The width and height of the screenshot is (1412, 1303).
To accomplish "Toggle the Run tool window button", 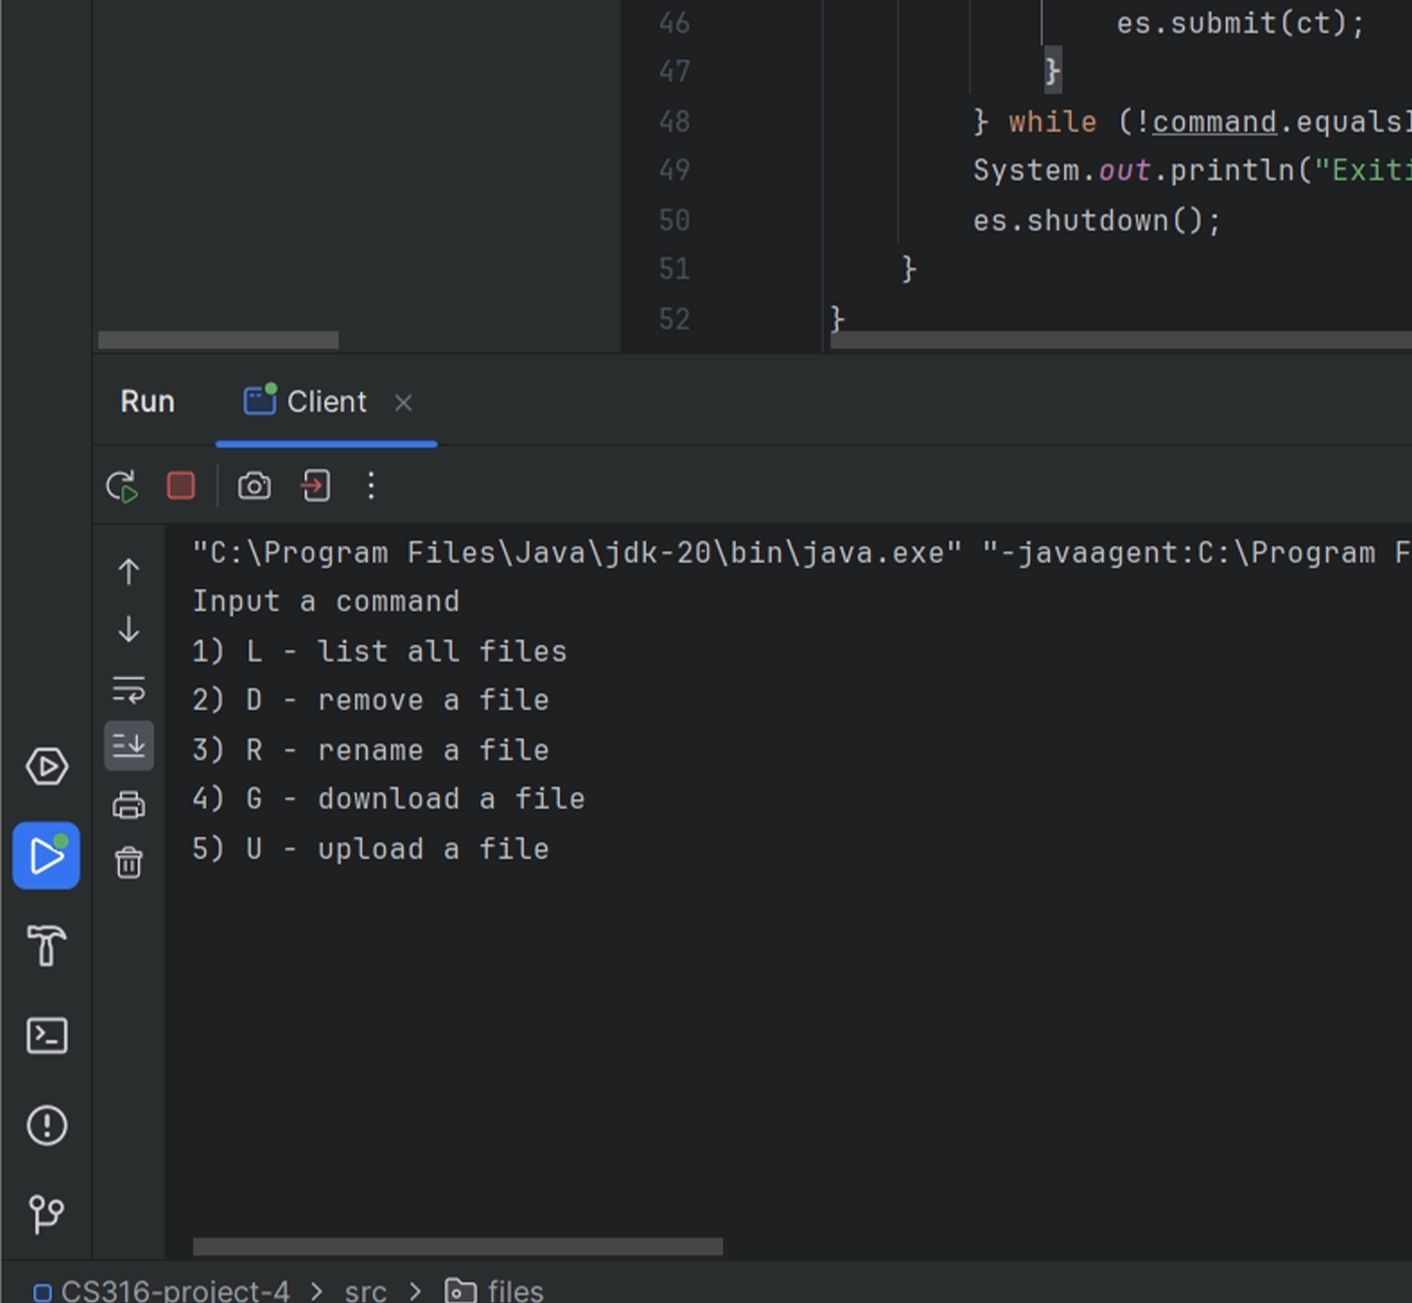I will point(47,856).
